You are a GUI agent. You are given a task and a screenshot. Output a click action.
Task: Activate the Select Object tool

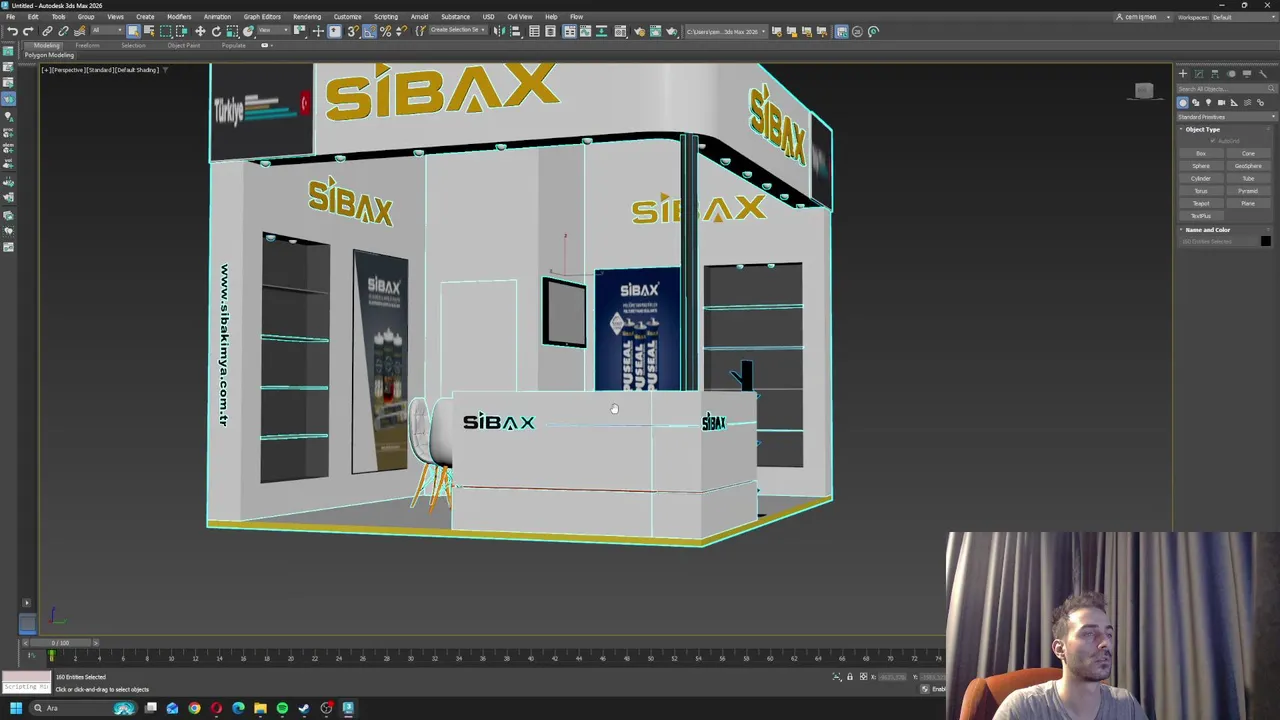click(x=133, y=32)
